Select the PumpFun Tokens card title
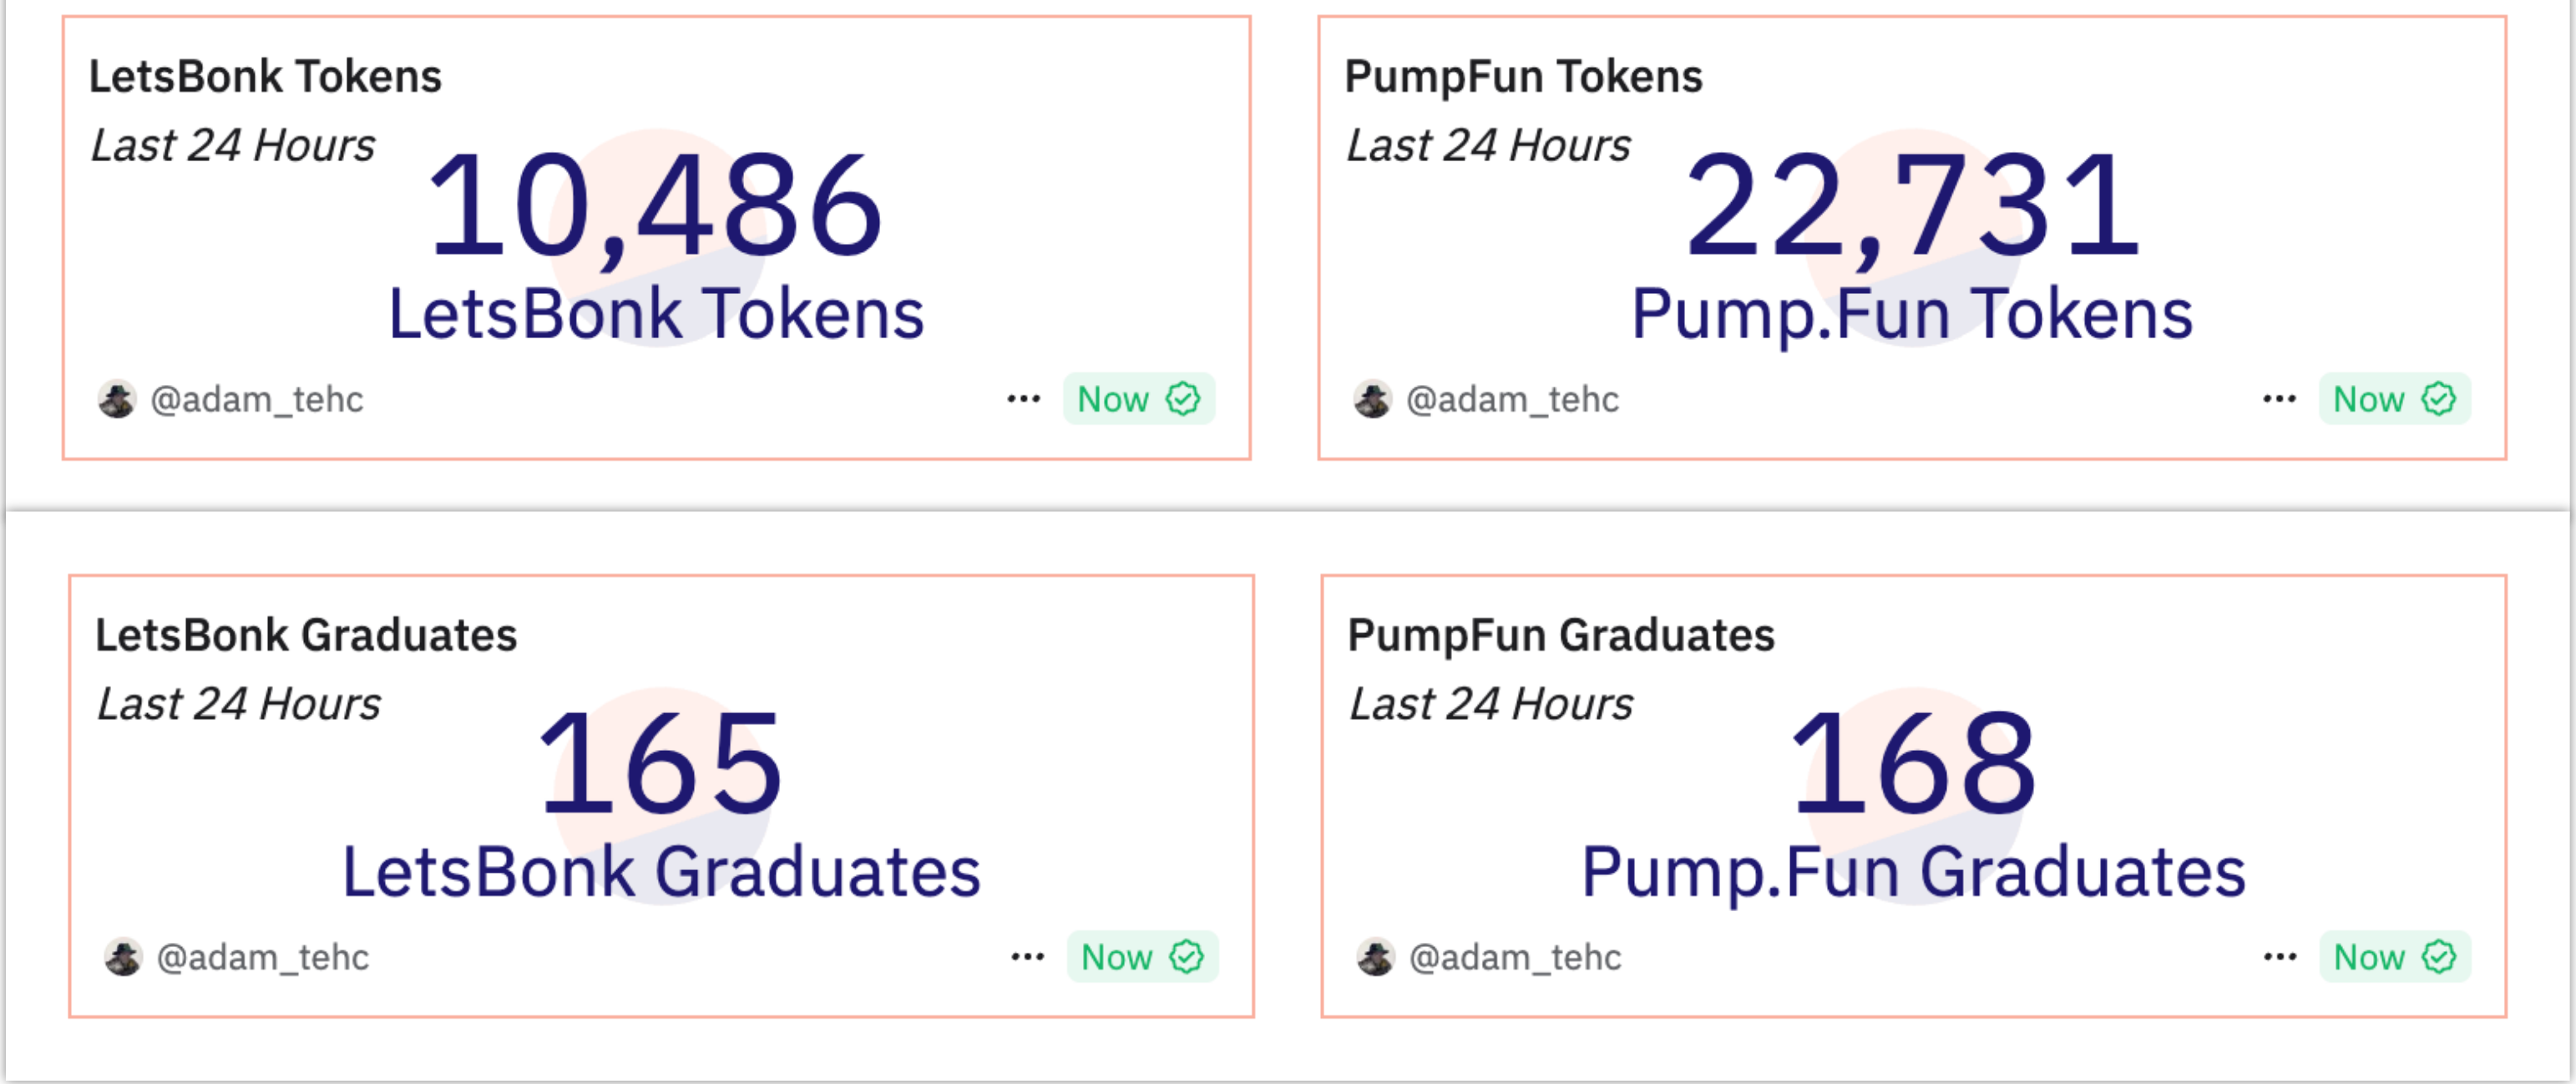Image resolution: width=2576 pixels, height=1084 pixels. pos(1522,74)
